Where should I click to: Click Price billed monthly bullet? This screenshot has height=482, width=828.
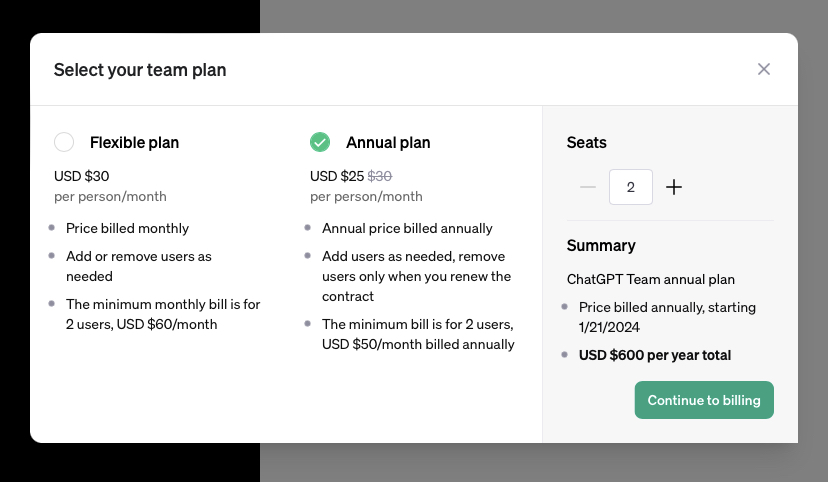click(x=127, y=229)
